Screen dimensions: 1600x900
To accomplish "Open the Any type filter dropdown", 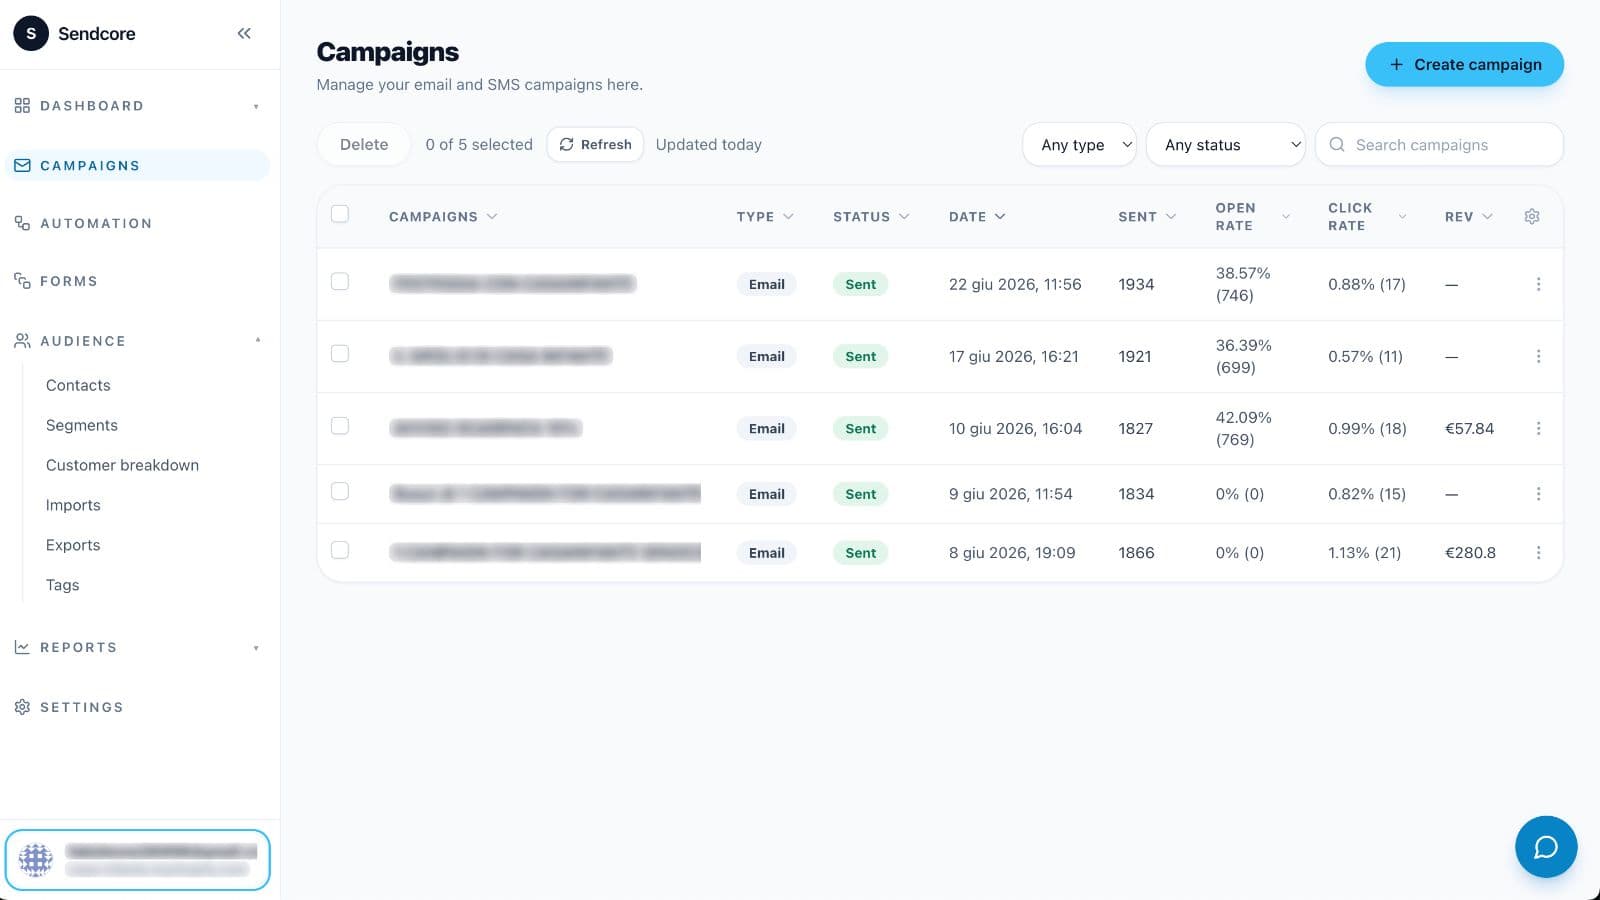I will [1080, 145].
